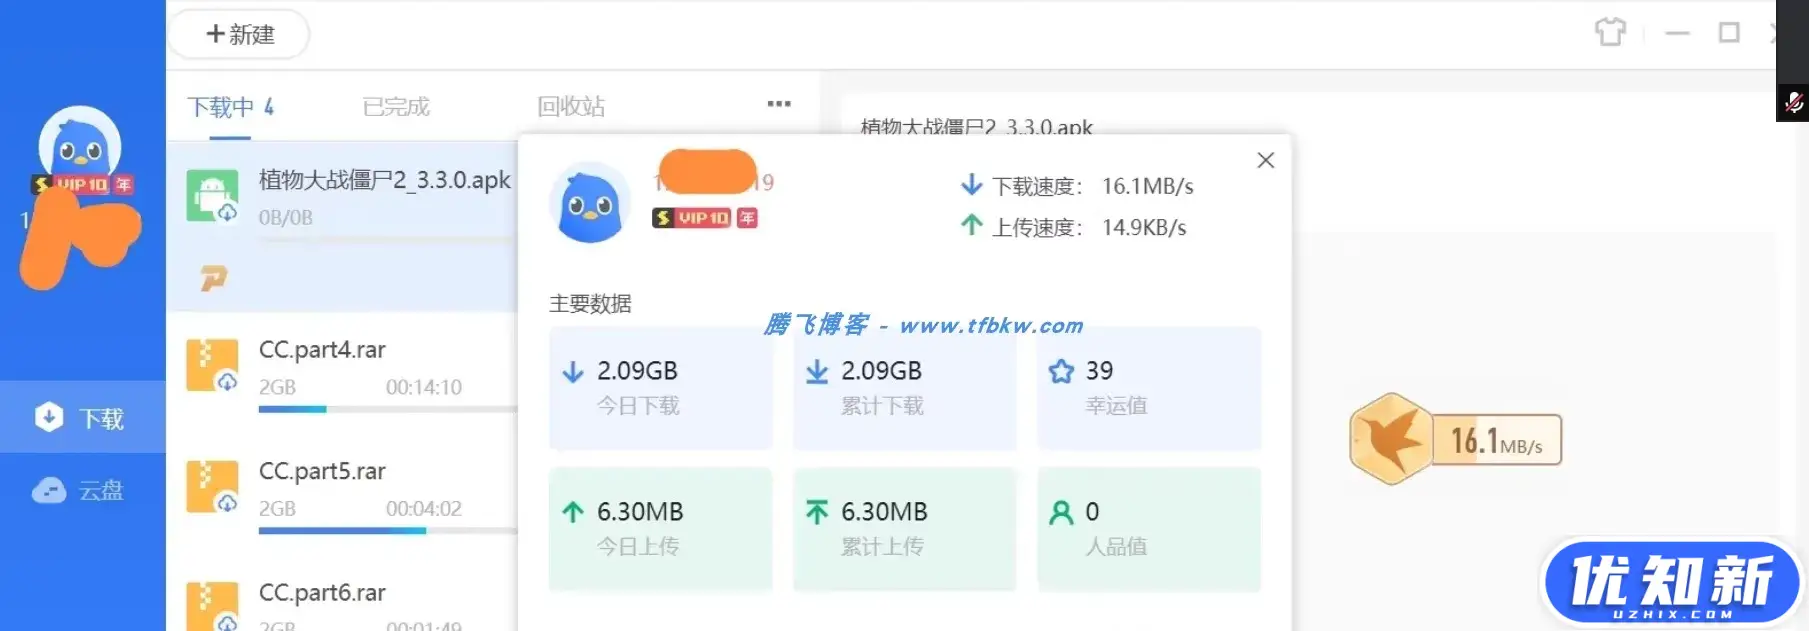Click the sidebar VIP 10 年 badge
This screenshot has width=1809, height=631.
pyautogui.click(x=82, y=184)
